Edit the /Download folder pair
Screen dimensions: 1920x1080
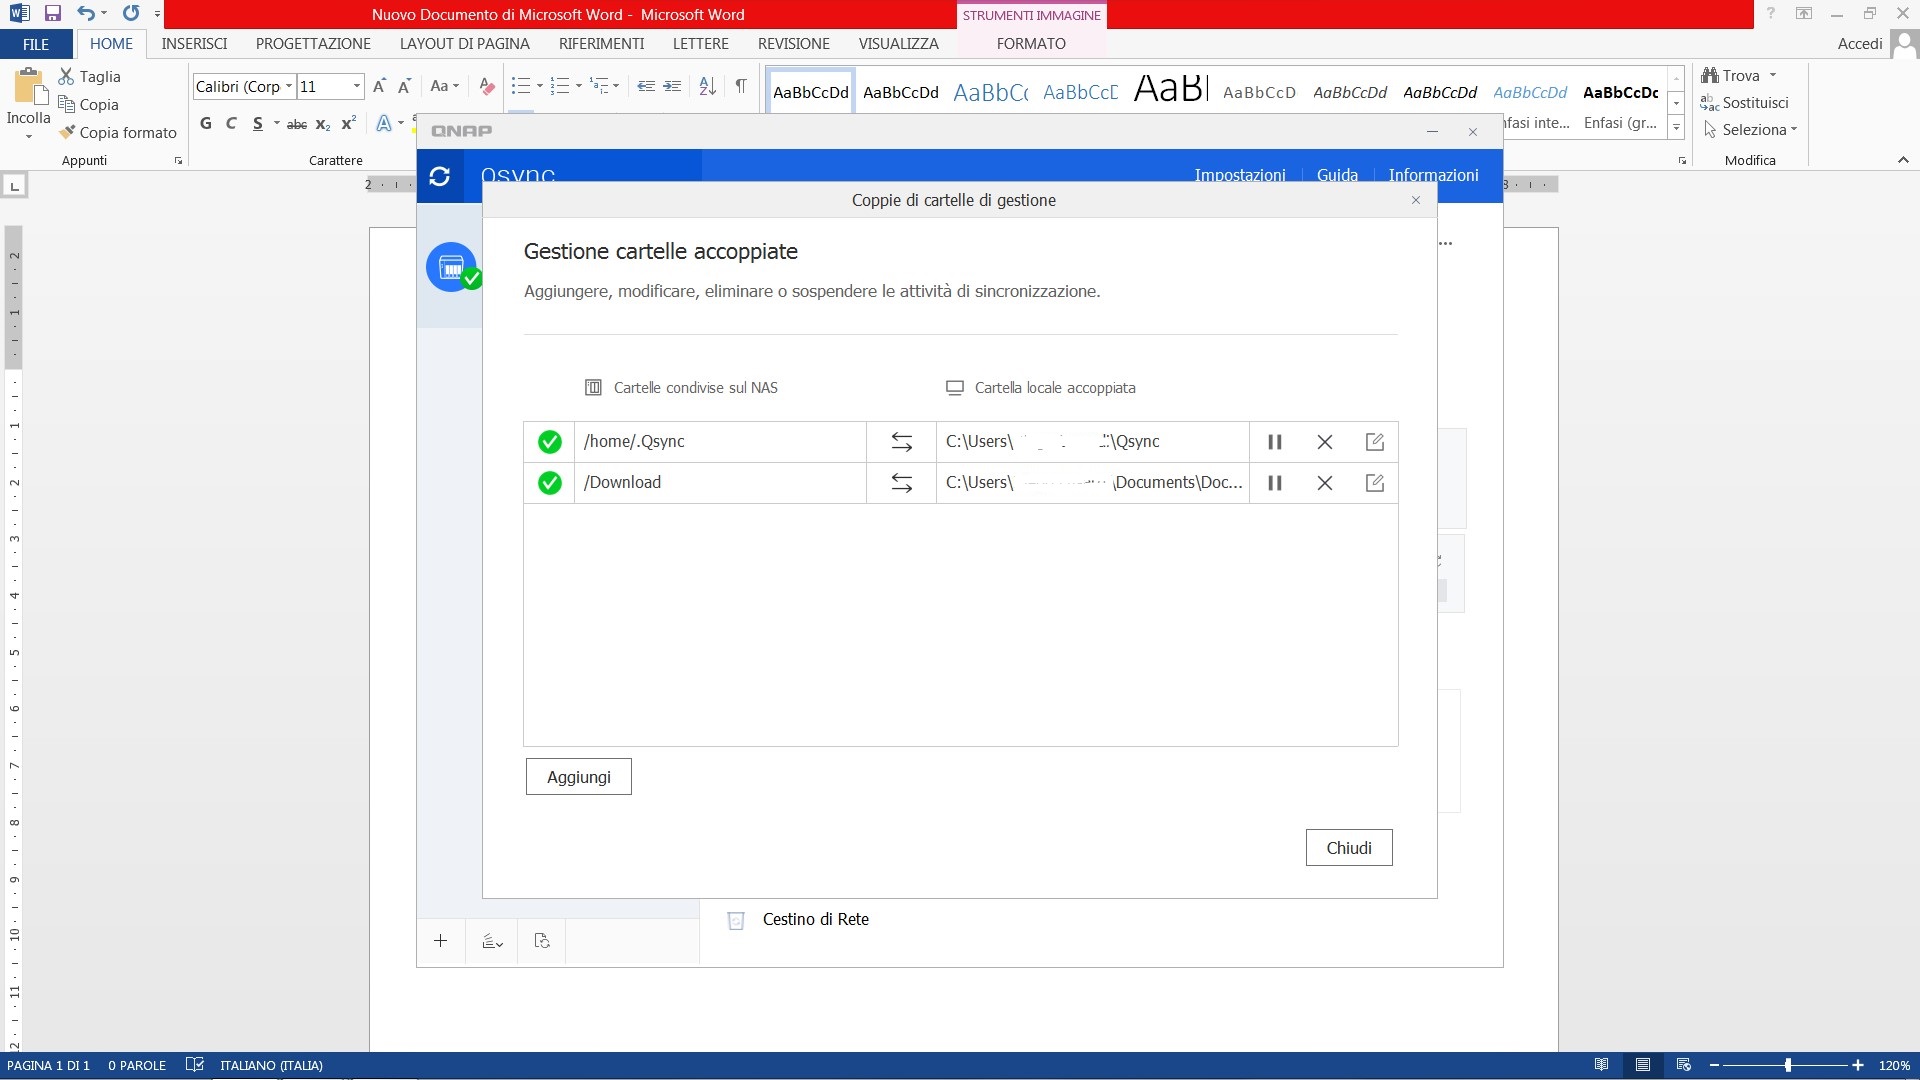(x=1374, y=483)
